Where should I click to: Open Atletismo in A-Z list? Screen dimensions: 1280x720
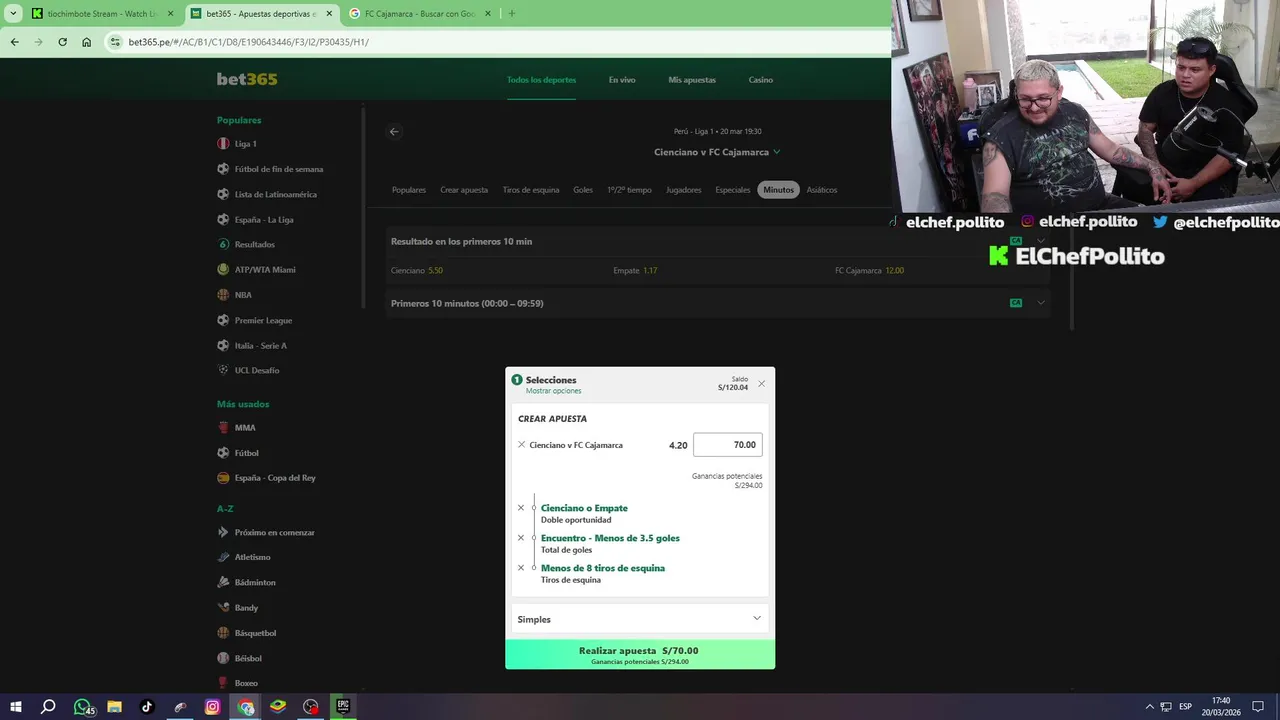252,557
